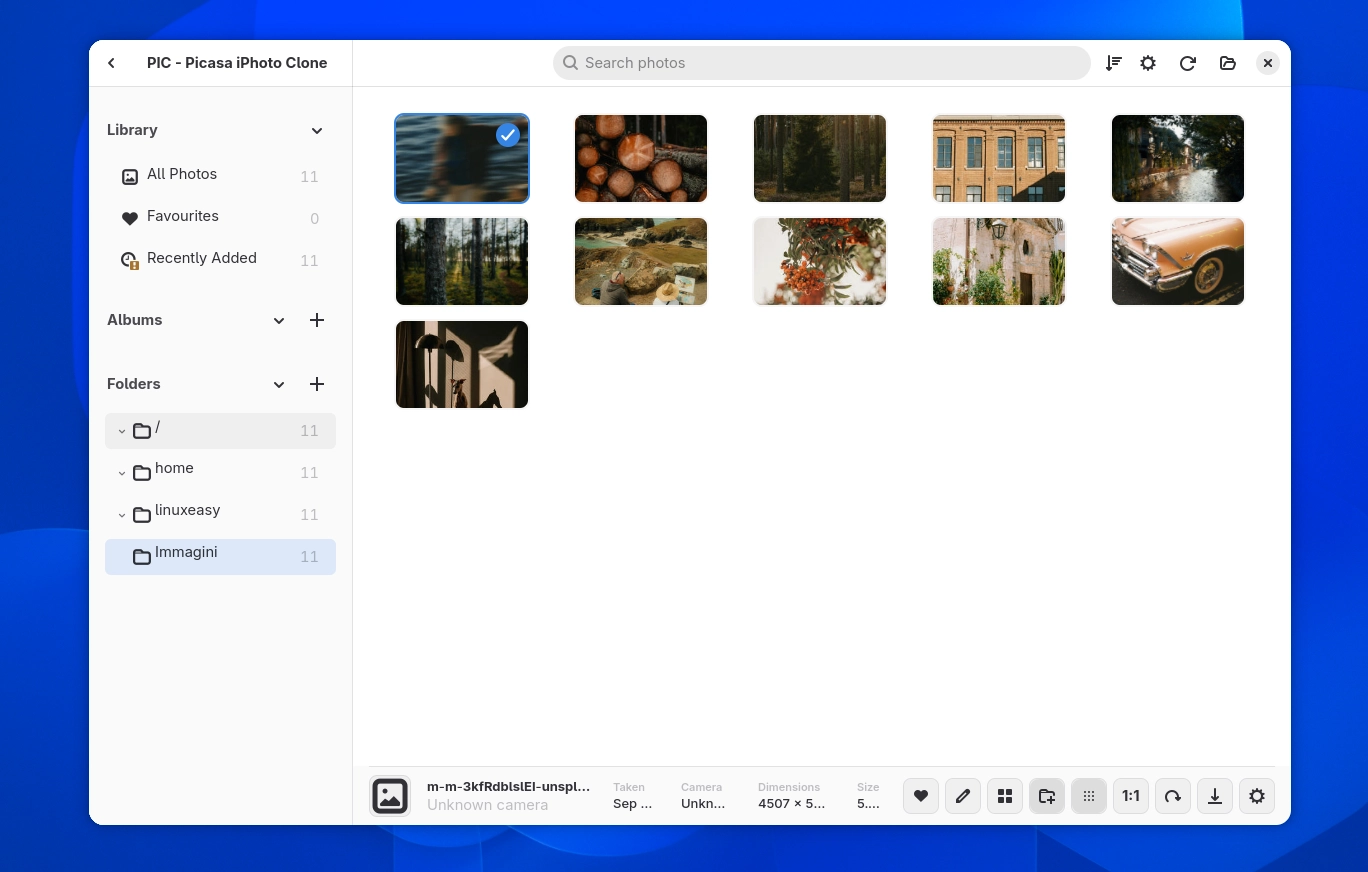Add a new album with plus icon
Image resolution: width=1368 pixels, height=872 pixels.
point(317,320)
